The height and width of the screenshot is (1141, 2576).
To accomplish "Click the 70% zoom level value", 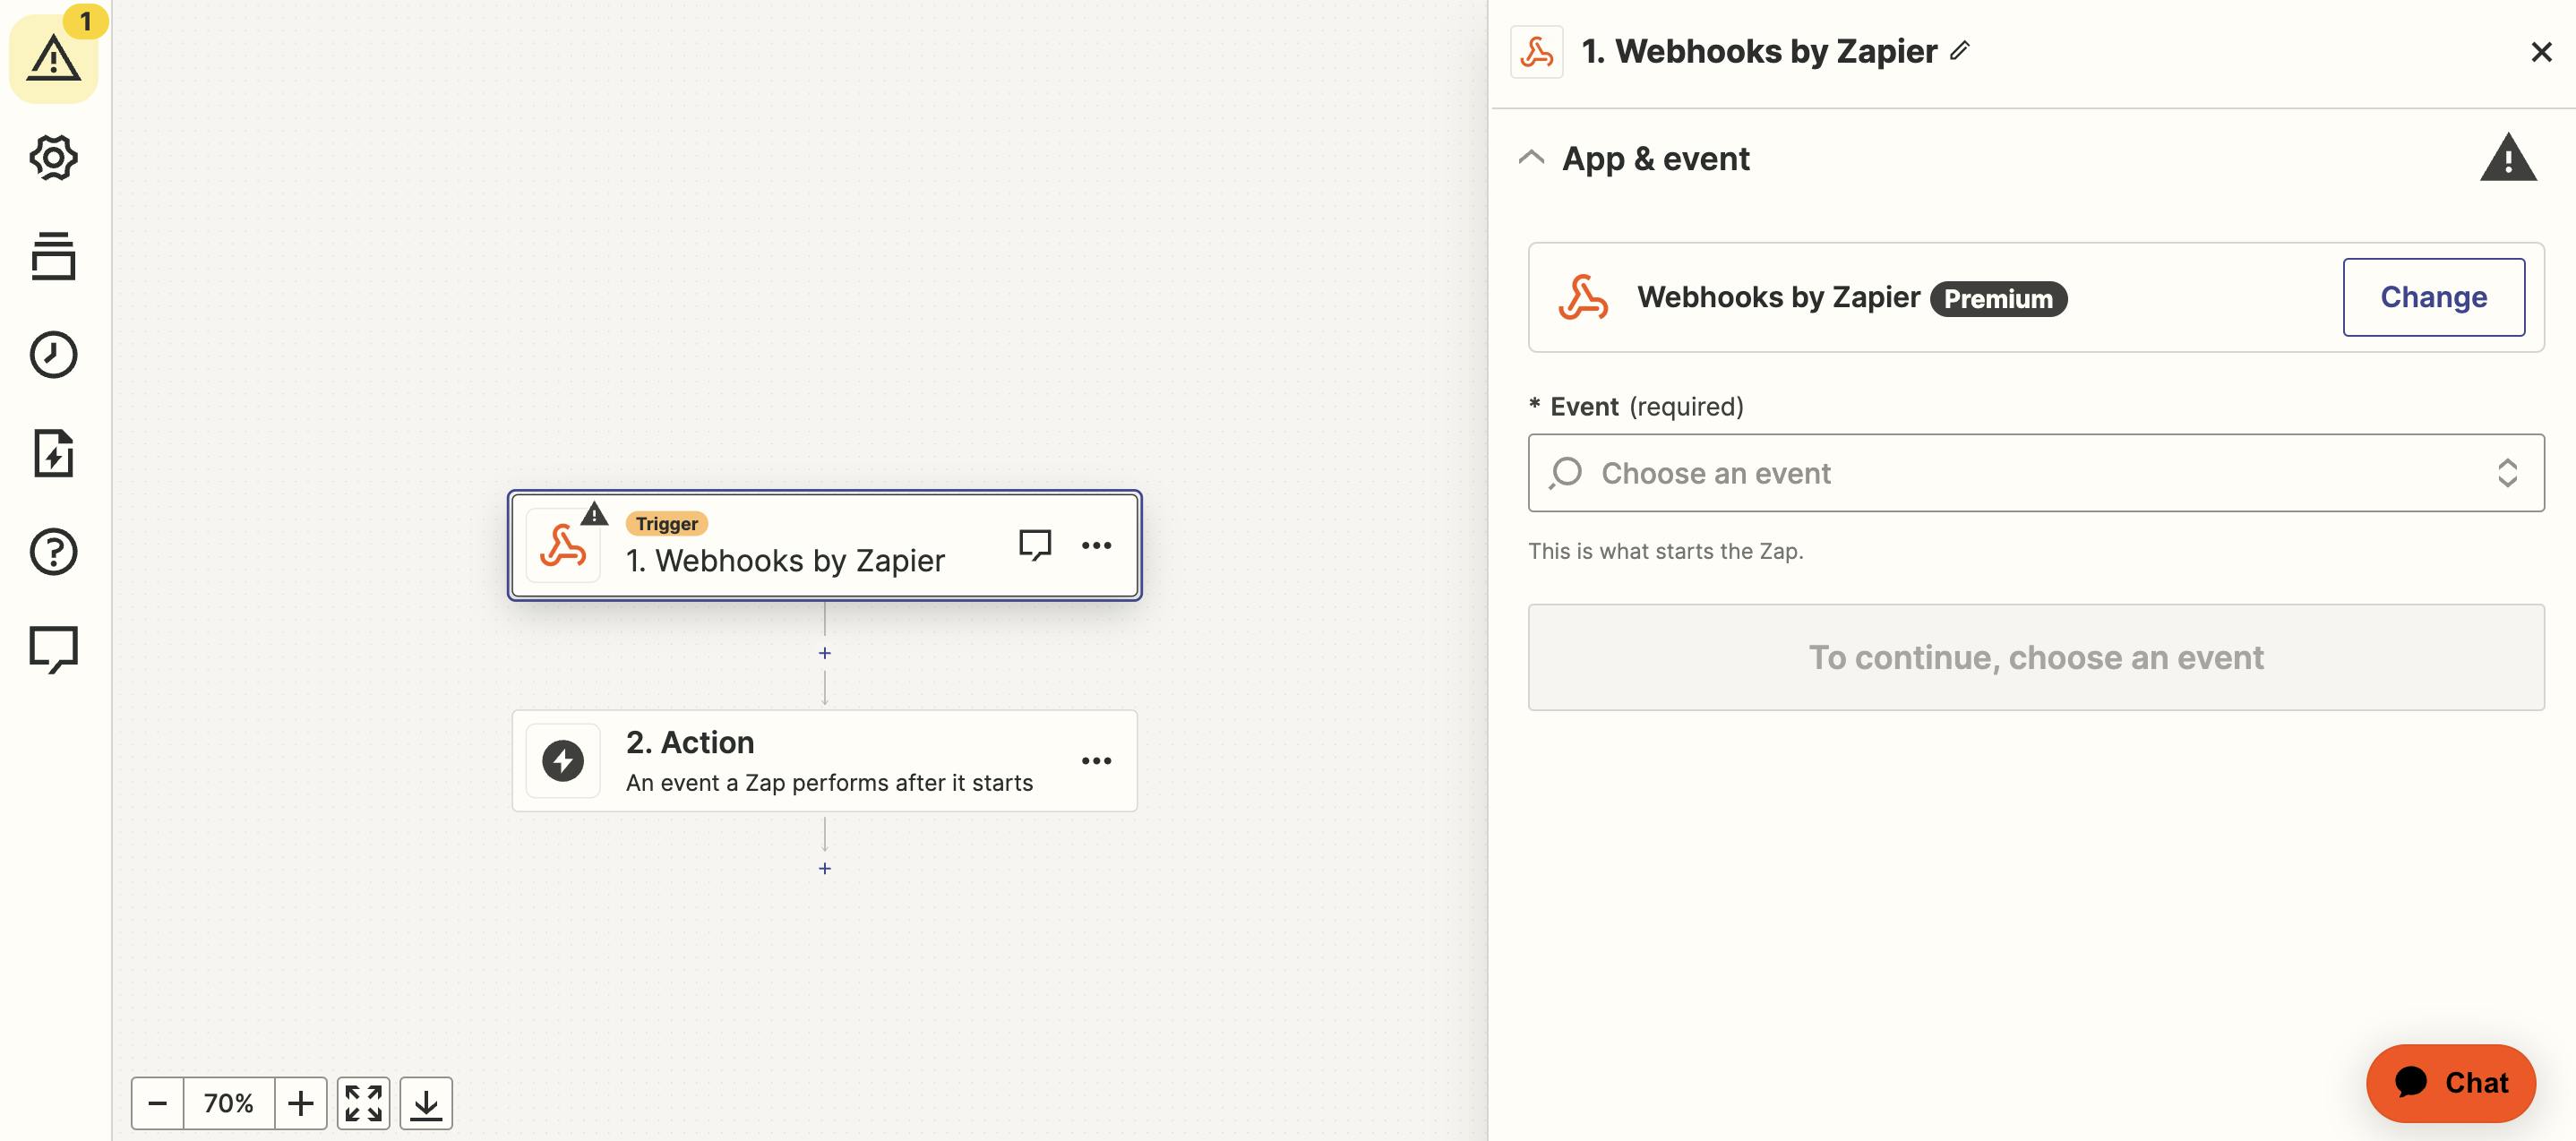I will point(228,1103).
